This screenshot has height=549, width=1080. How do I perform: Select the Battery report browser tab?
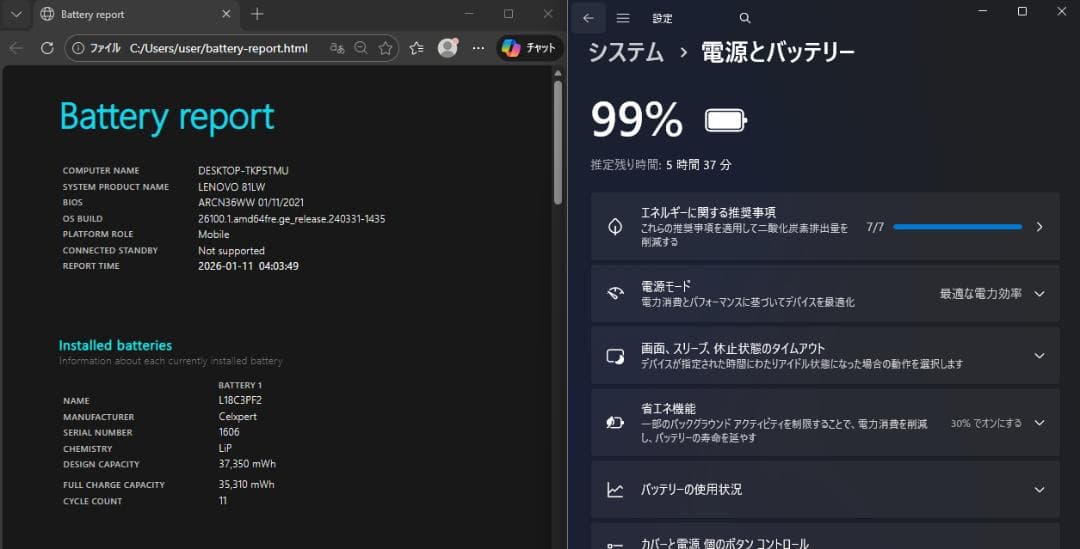pos(136,14)
